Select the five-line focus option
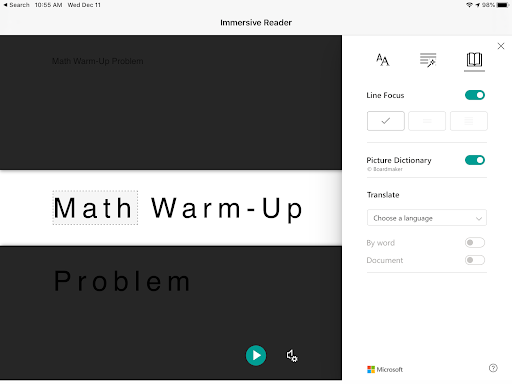 pos(469,121)
